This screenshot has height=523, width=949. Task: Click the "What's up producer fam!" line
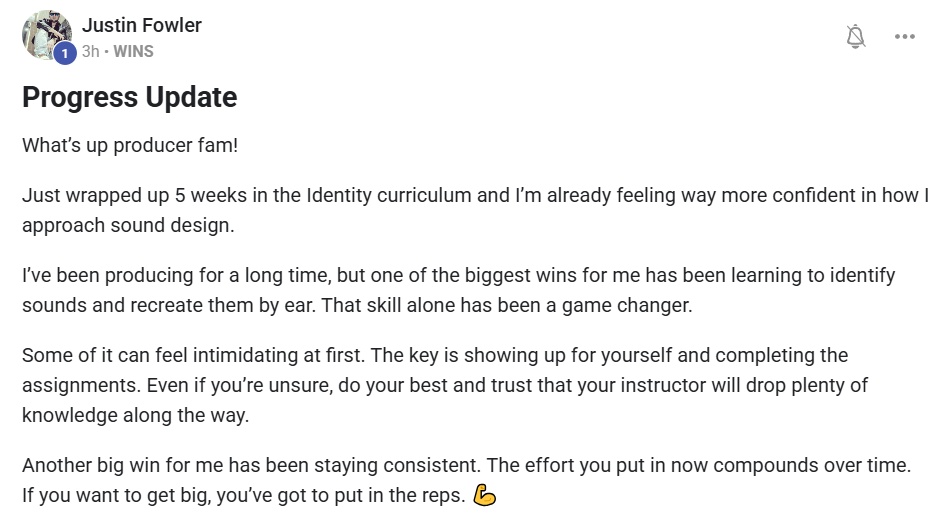tap(130, 145)
